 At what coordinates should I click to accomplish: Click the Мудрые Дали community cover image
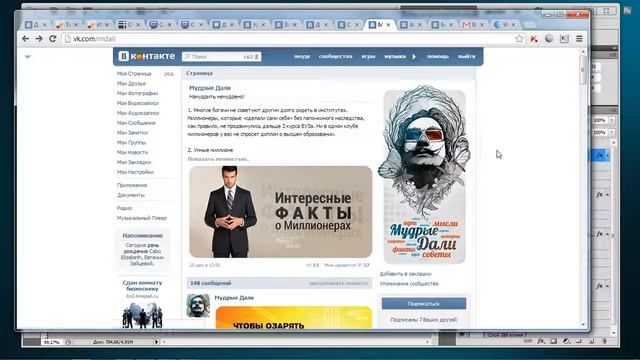point(424,175)
